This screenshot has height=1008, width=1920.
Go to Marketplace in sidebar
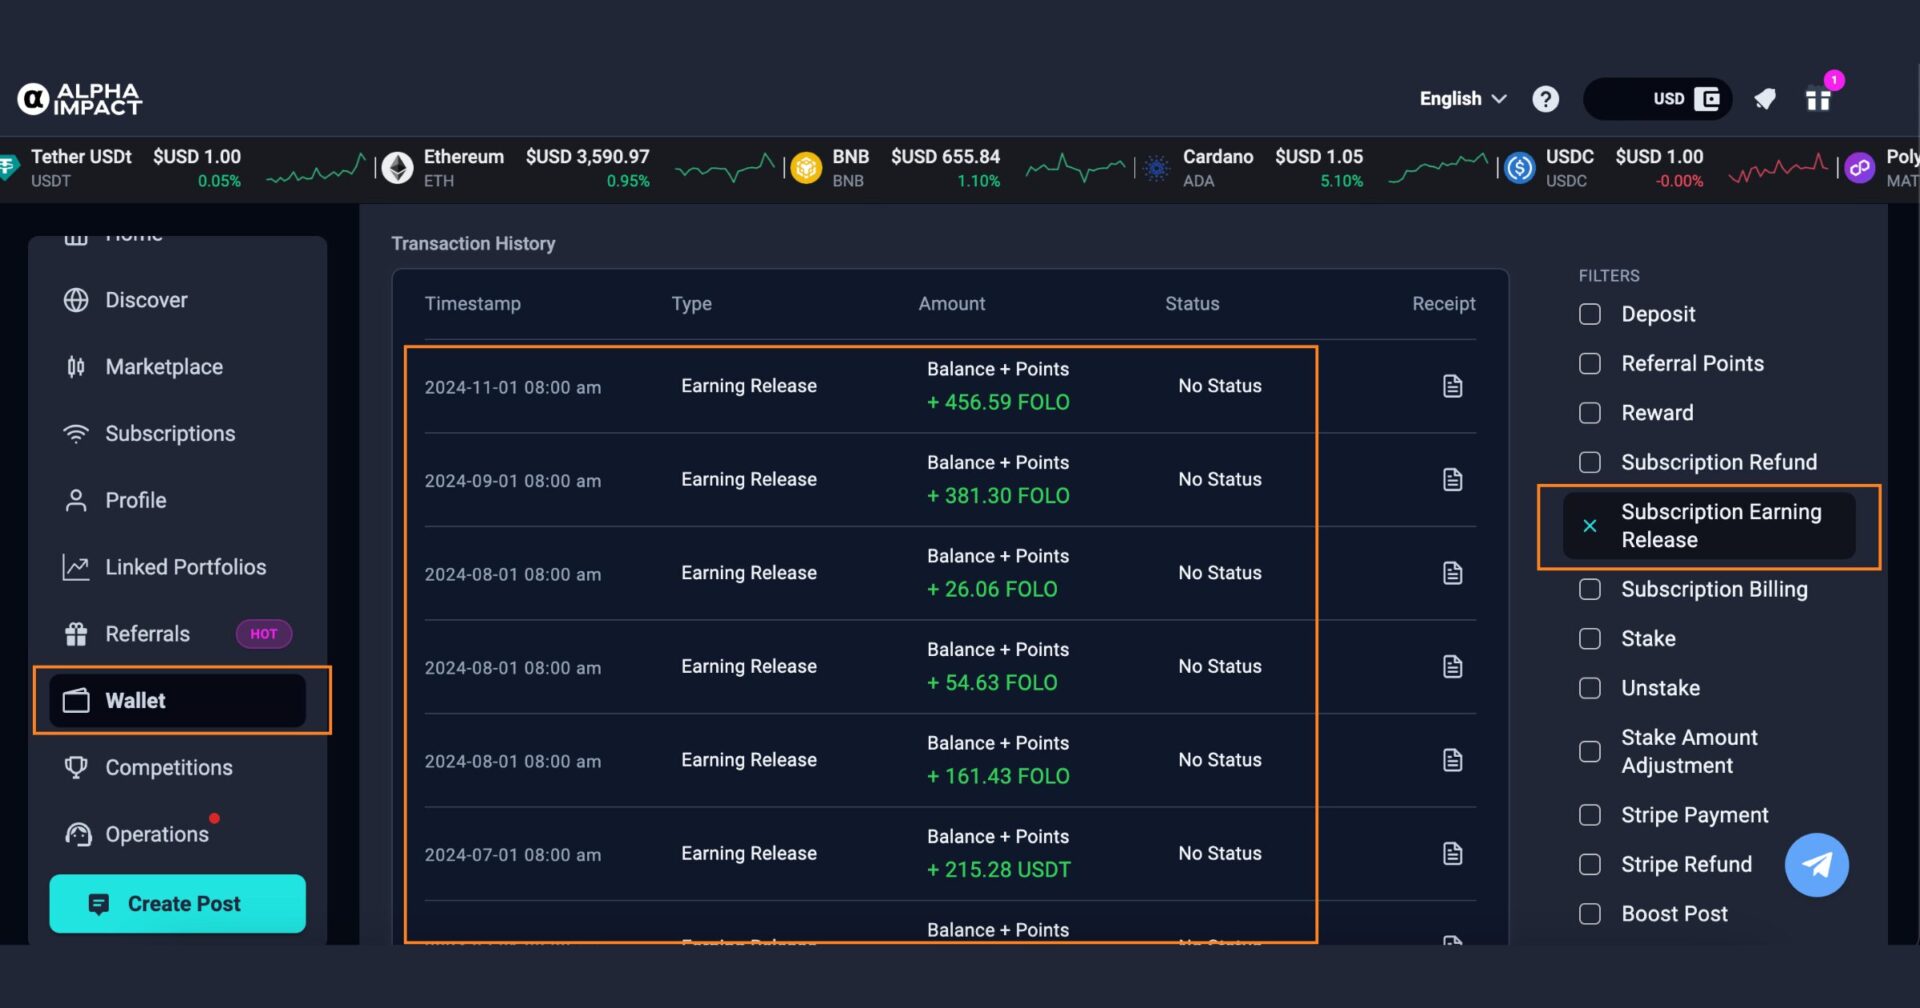point(178,367)
